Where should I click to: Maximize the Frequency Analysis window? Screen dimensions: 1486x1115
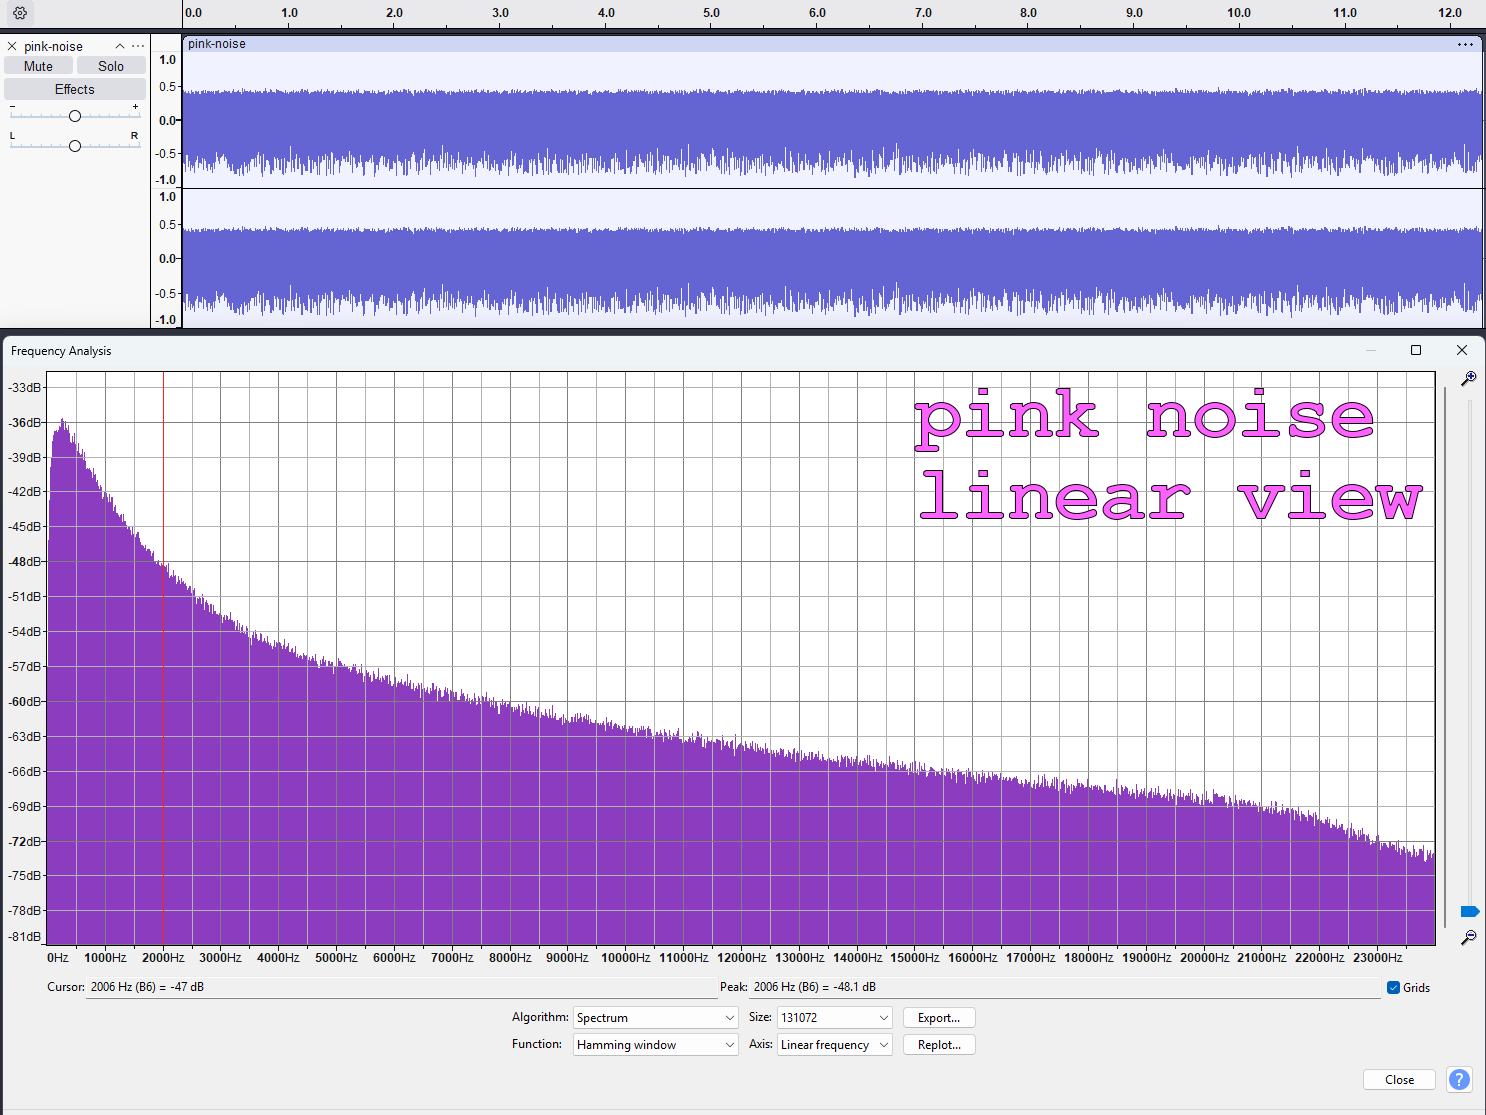[x=1416, y=350]
